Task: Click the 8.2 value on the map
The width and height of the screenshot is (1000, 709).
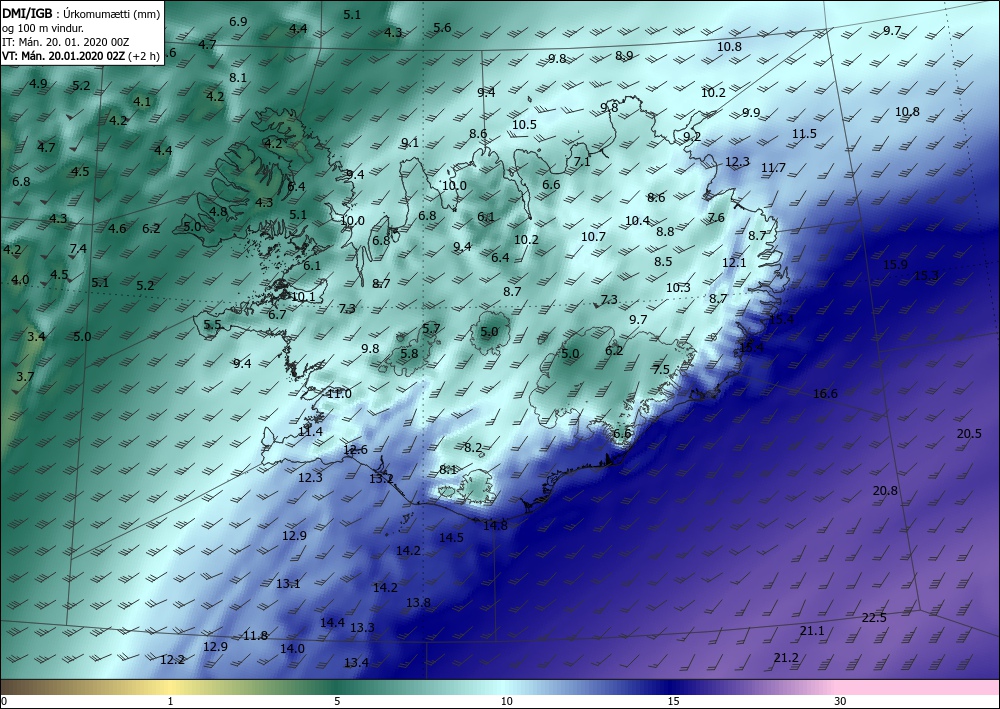Action: [x=473, y=448]
